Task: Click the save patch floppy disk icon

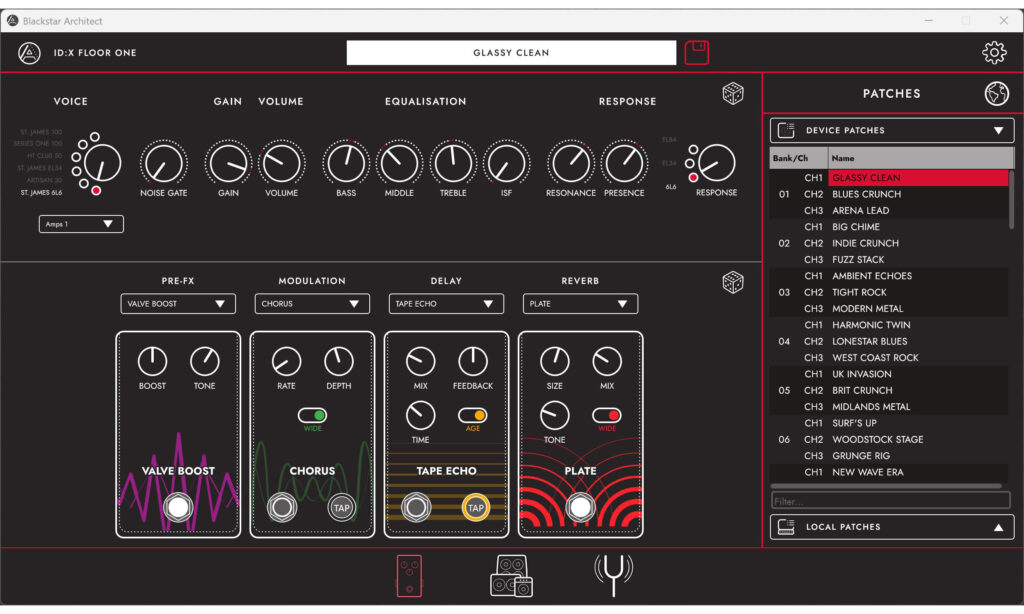Action: [697, 53]
